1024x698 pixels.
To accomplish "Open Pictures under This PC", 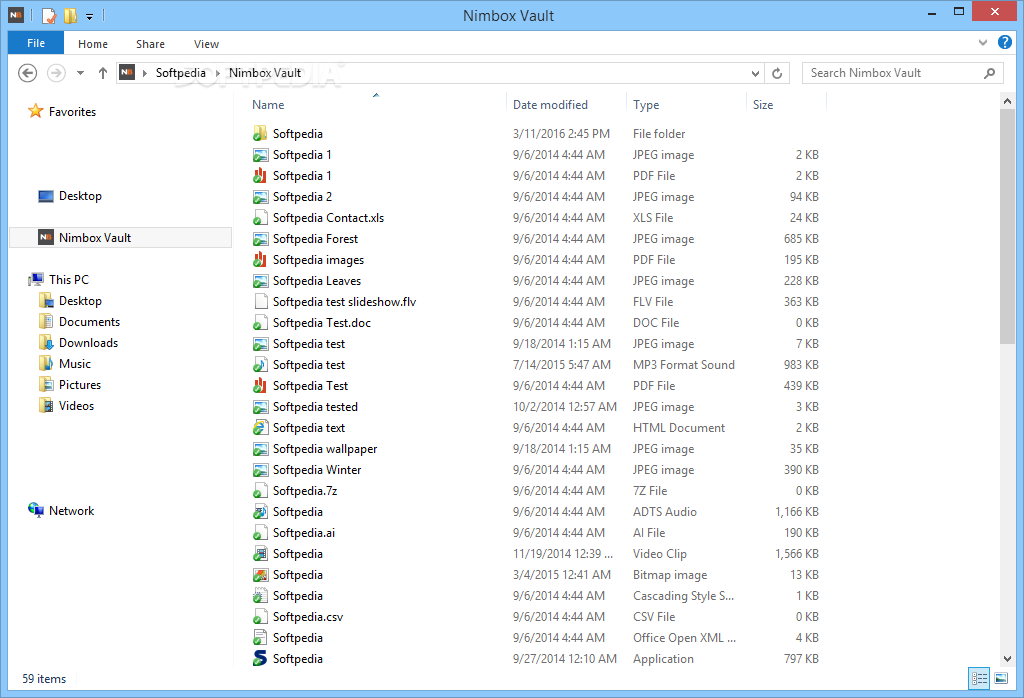I will click(69, 385).
